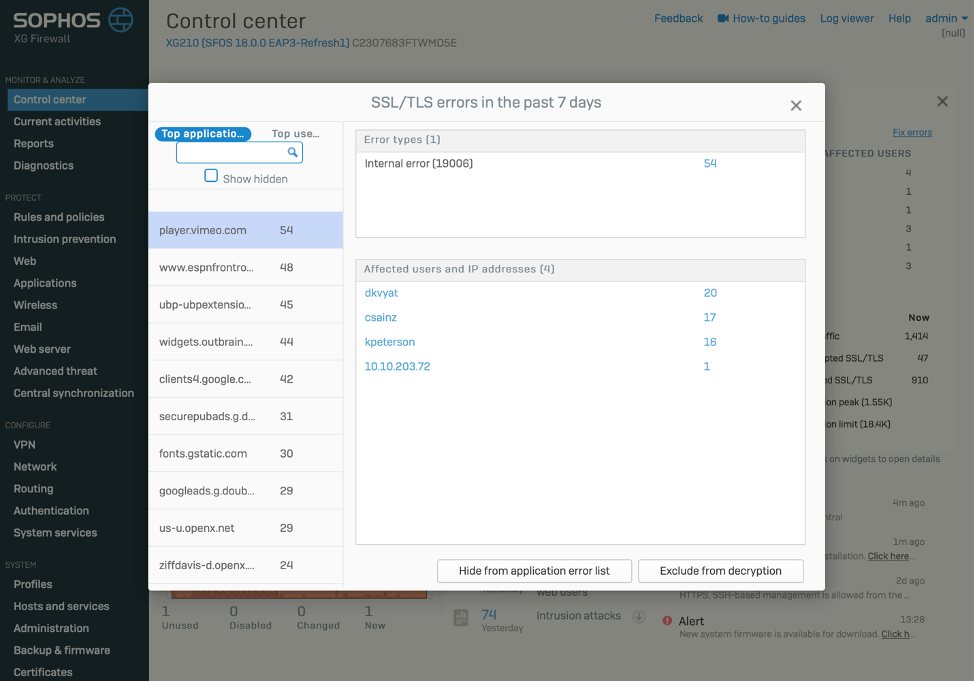974x681 pixels.
Task: Click Exclude from decryption button
Action: coord(720,571)
